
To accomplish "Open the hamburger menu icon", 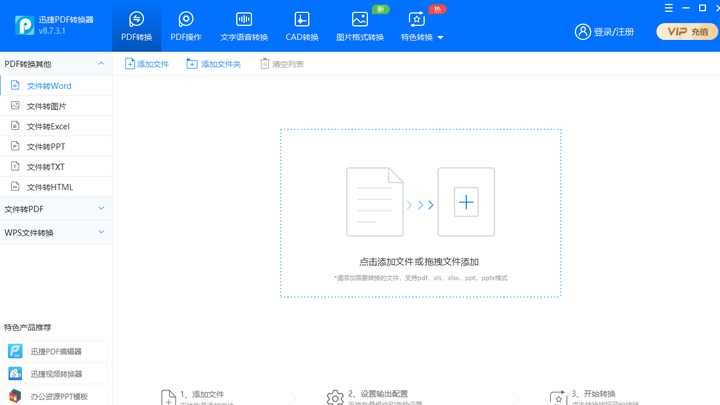I will (x=669, y=8).
